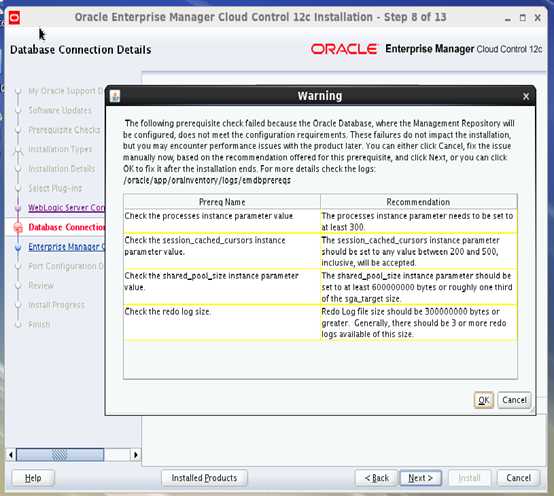Click the My Oracle Support step
Image resolution: width=554 pixels, height=496 pixels.
66,91
